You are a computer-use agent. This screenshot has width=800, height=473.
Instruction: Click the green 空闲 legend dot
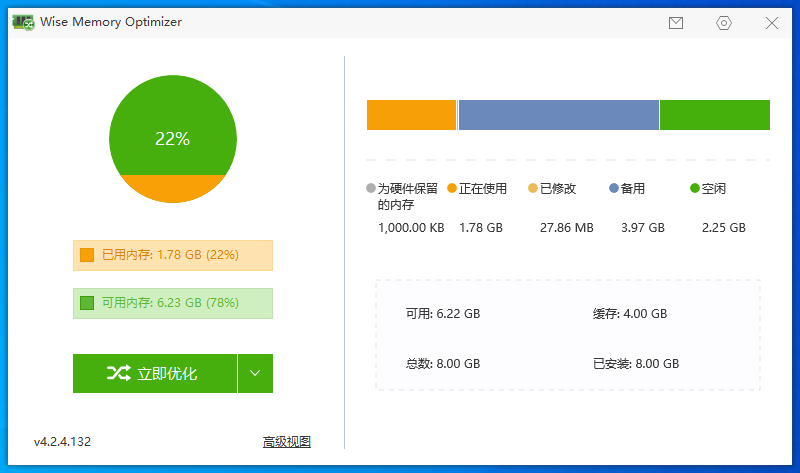pos(694,188)
